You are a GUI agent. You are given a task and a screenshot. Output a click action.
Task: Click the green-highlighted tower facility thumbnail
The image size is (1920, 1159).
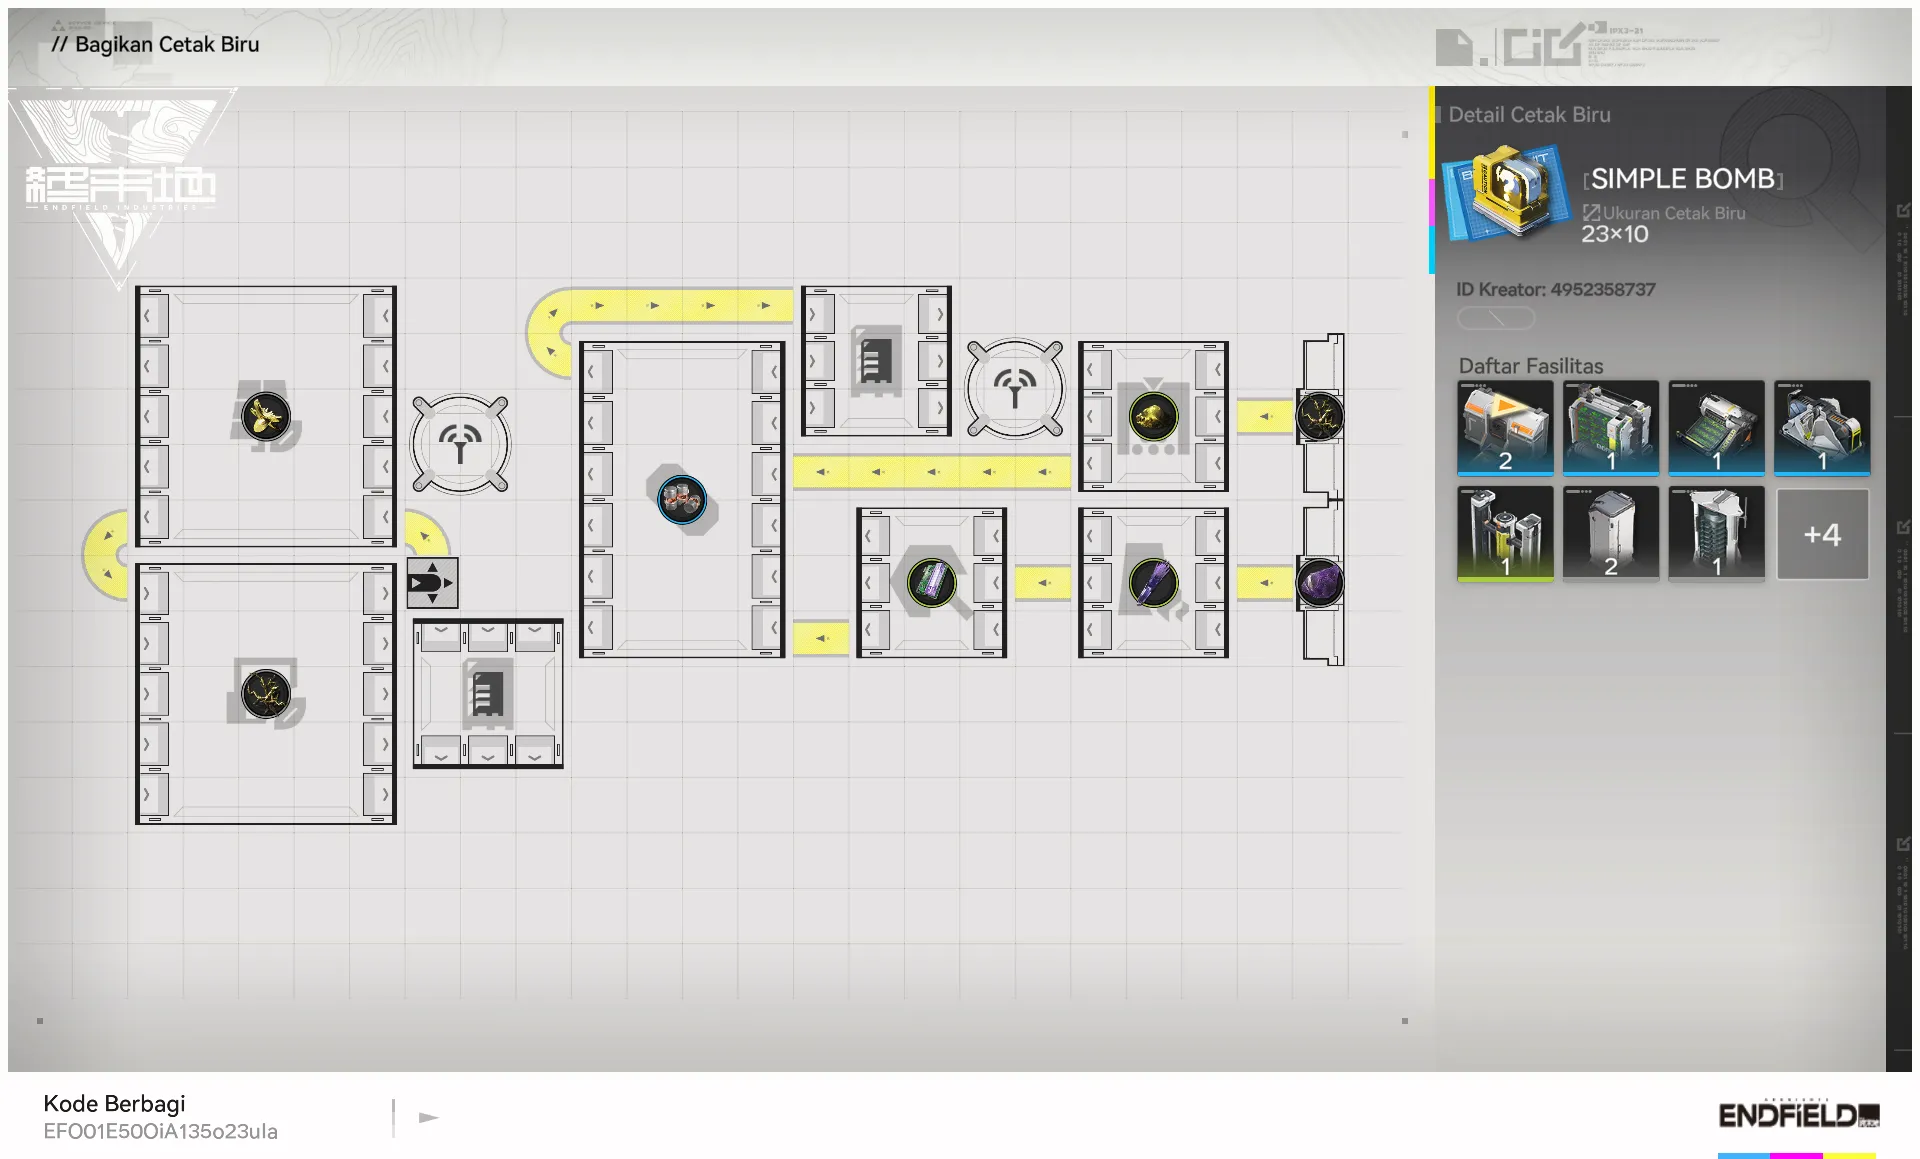click(1505, 534)
